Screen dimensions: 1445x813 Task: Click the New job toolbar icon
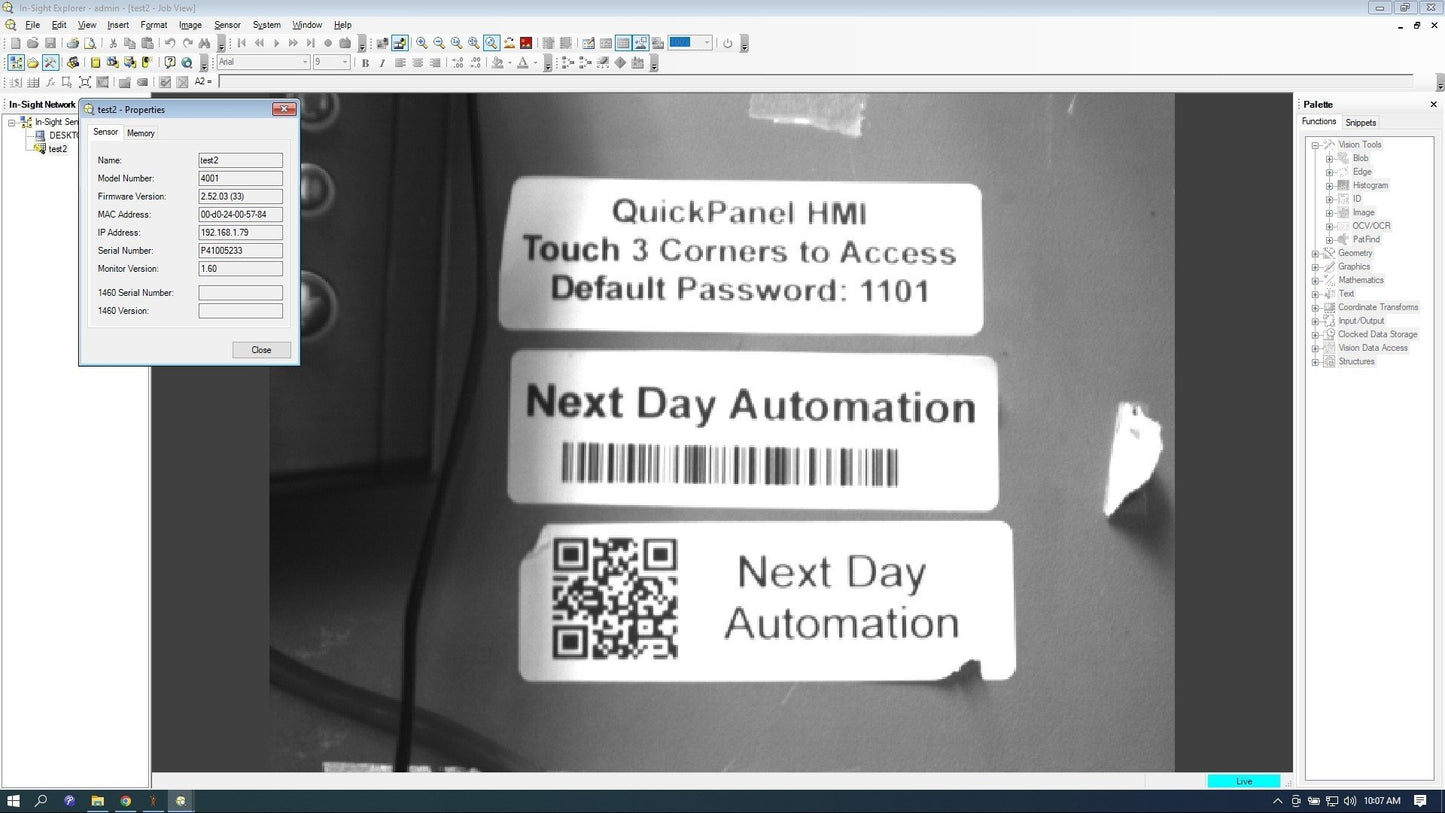pos(16,43)
